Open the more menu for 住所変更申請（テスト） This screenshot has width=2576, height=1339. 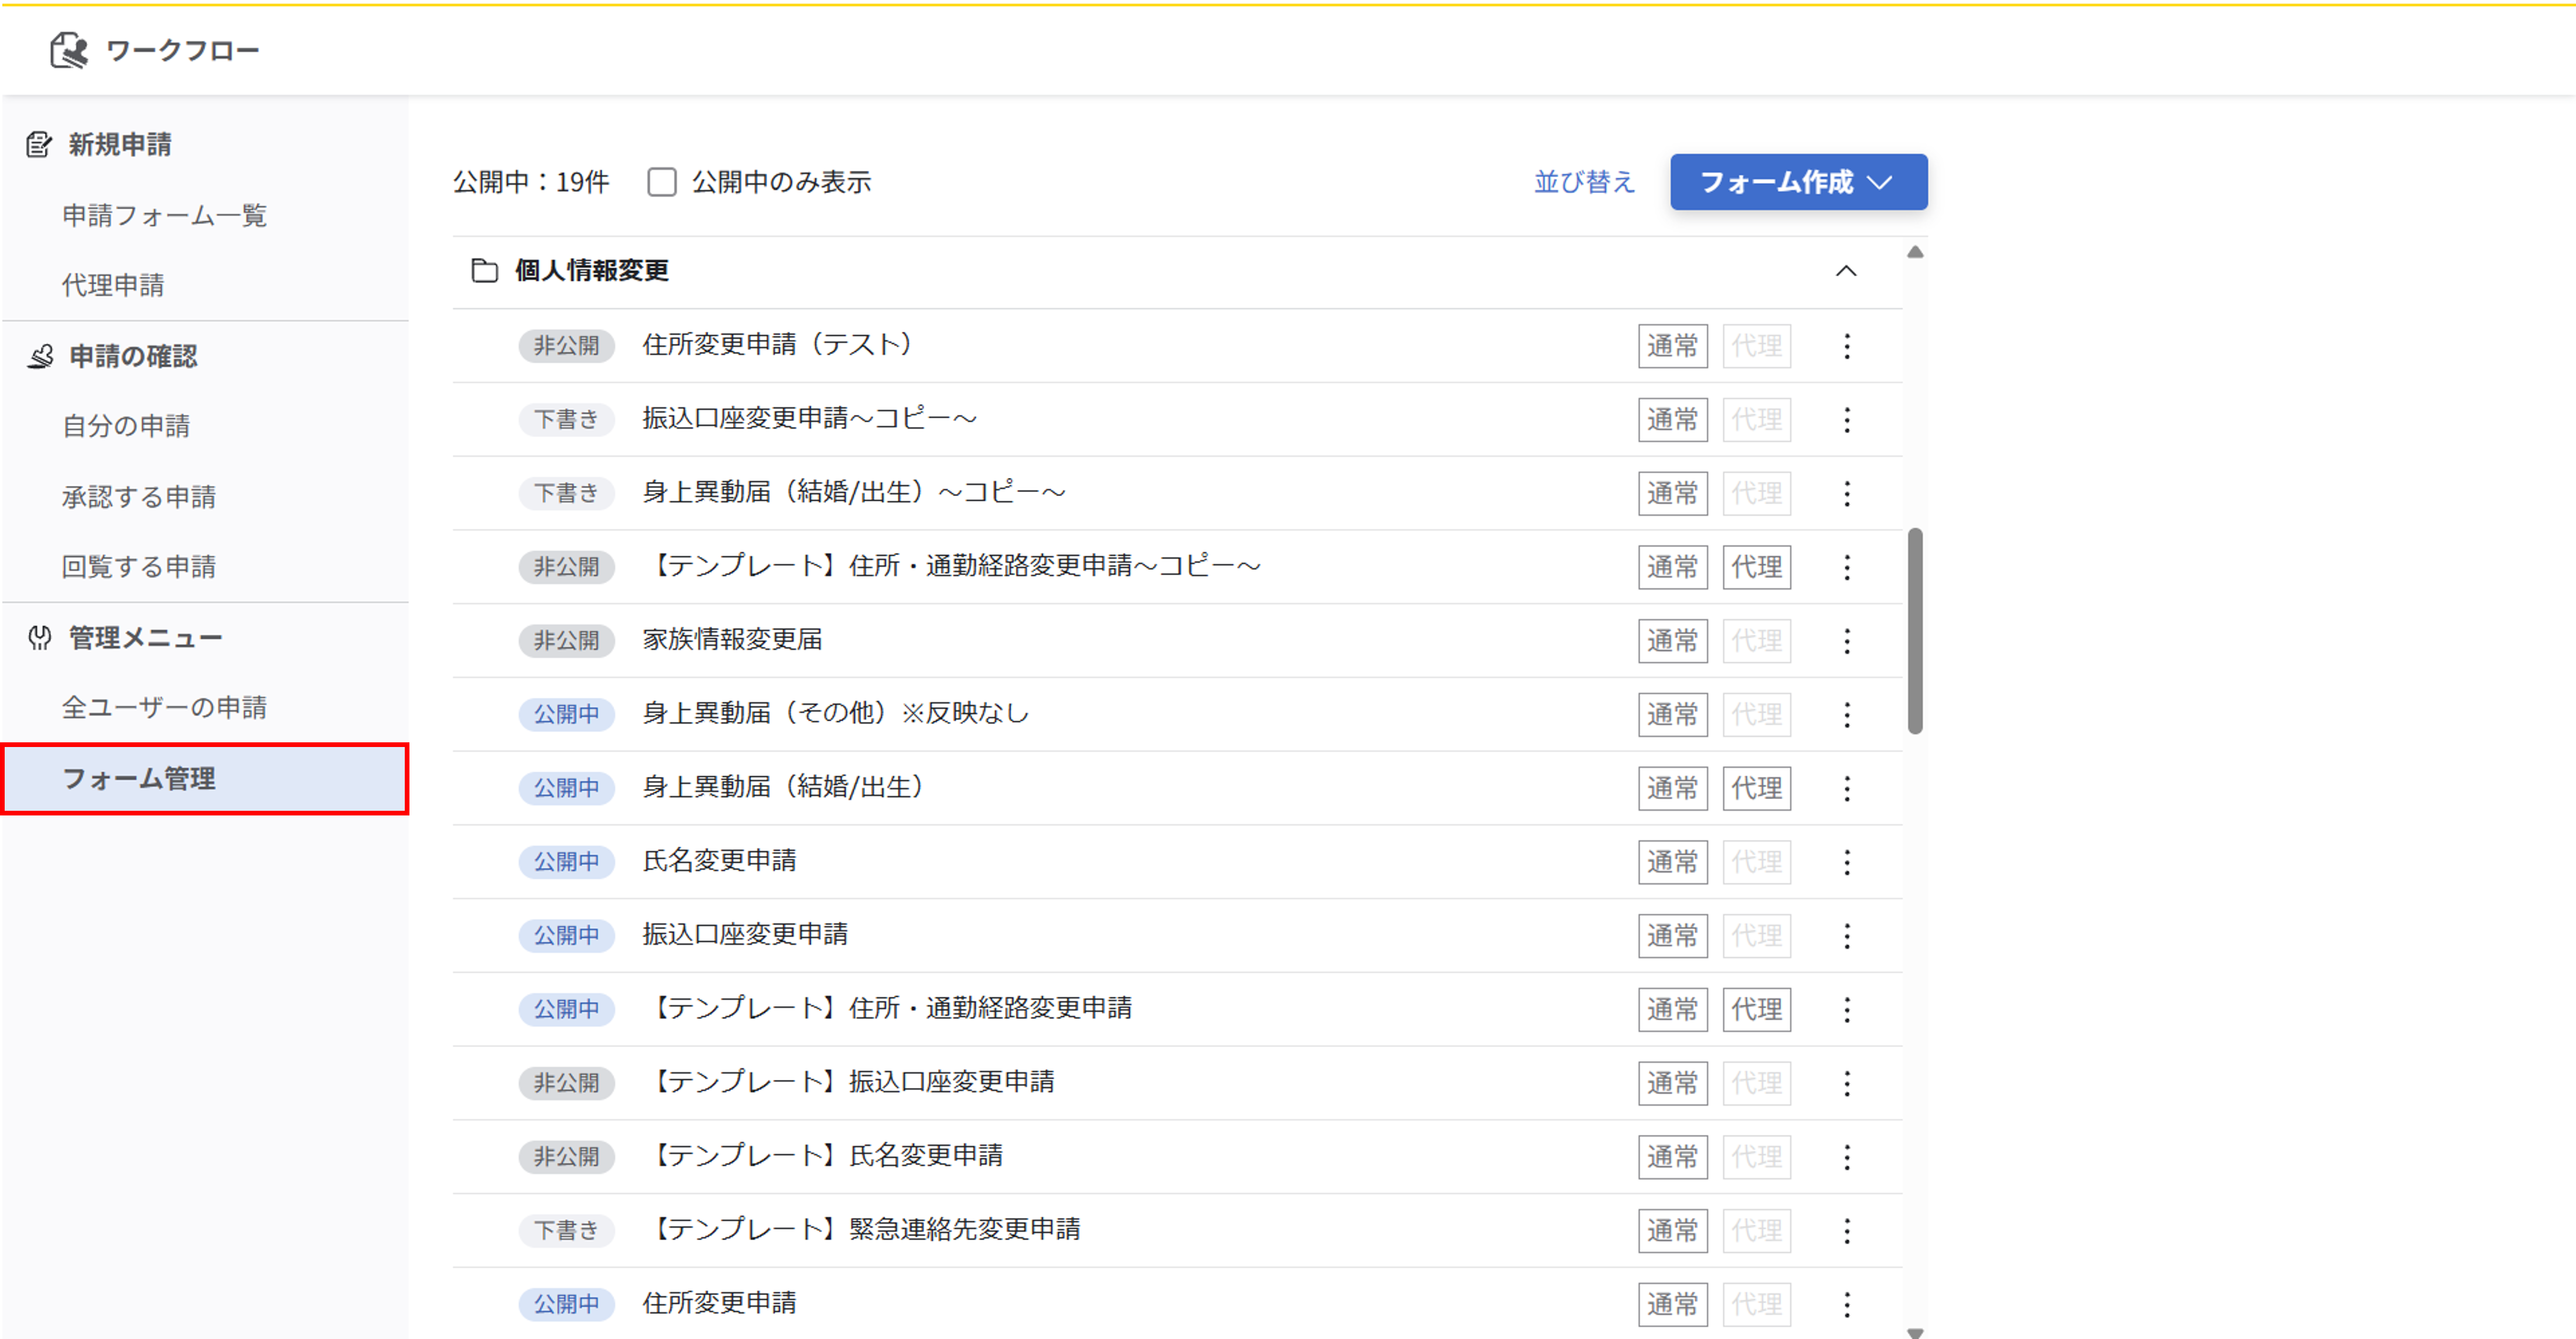pyautogui.click(x=1846, y=346)
